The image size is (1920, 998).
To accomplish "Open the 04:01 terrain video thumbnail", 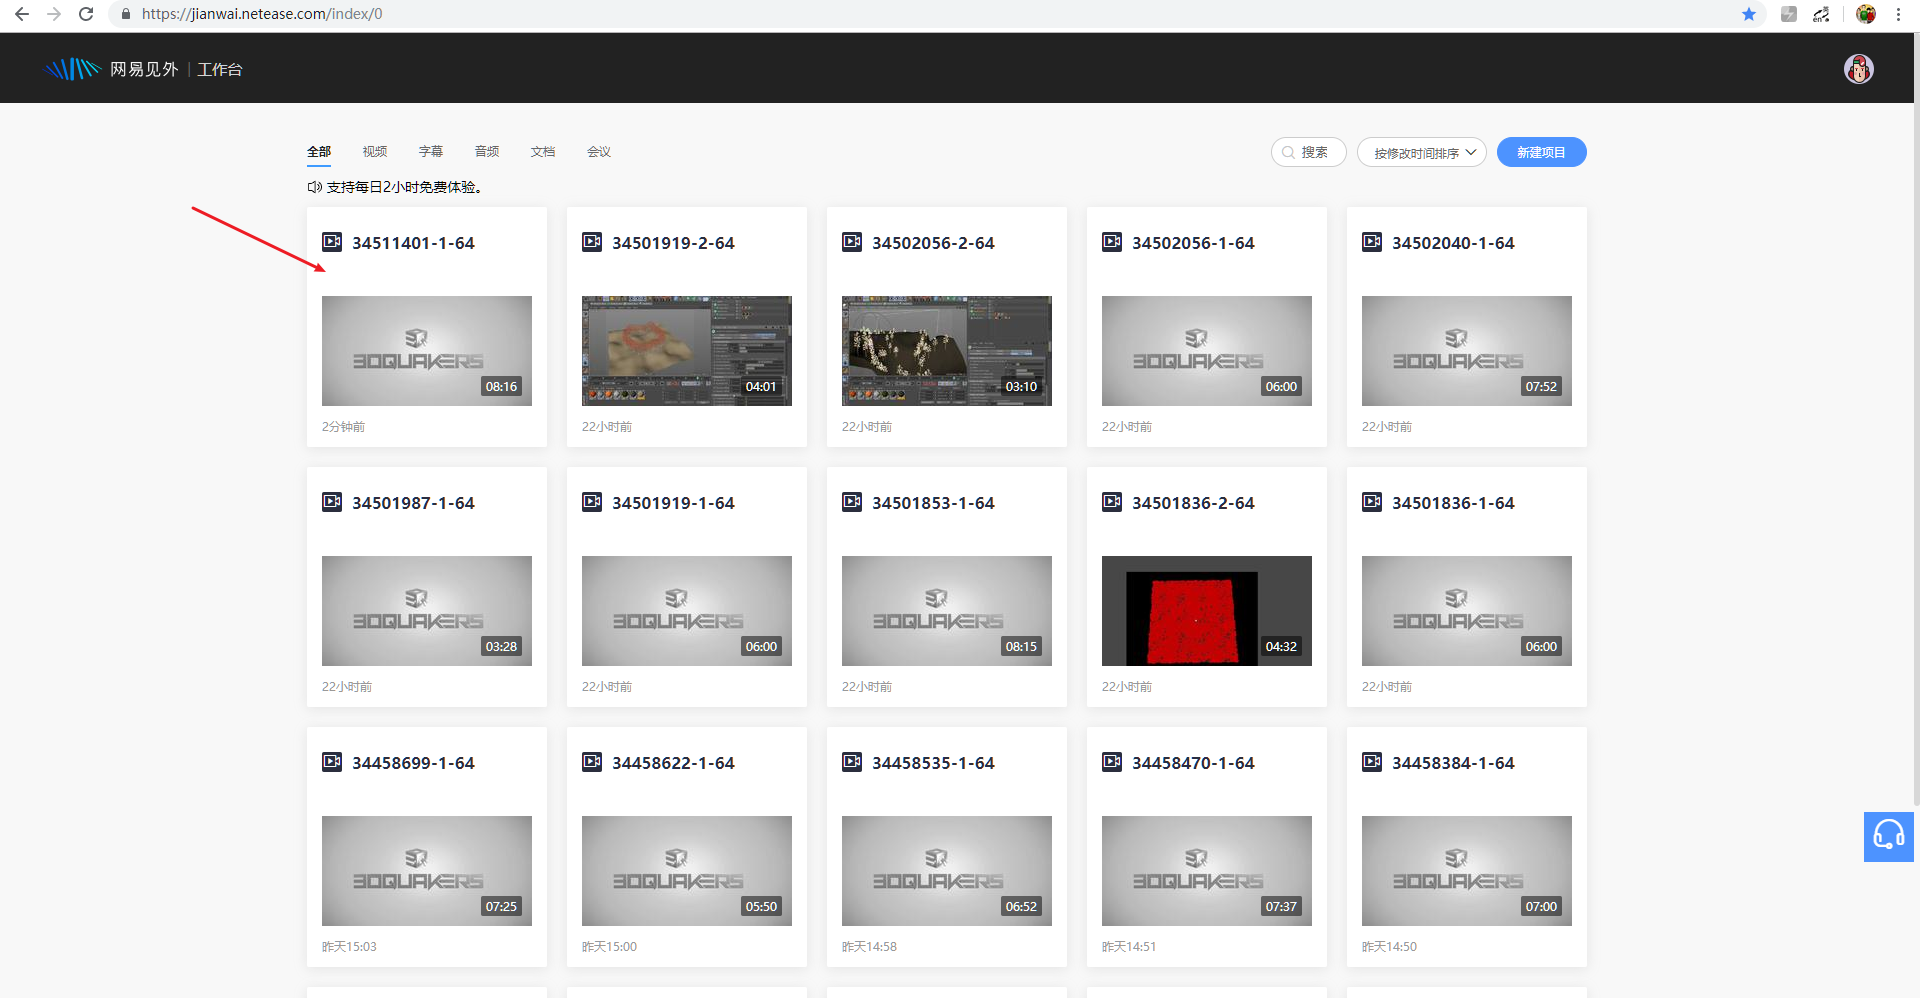I will (x=687, y=351).
